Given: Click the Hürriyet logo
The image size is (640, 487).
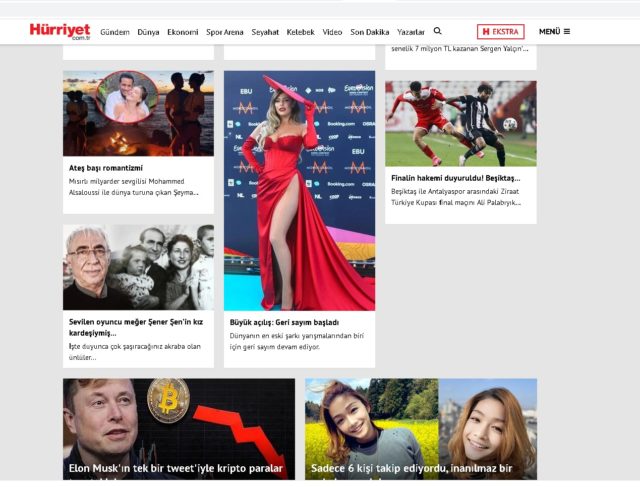Looking at the screenshot, I should click(59, 31).
